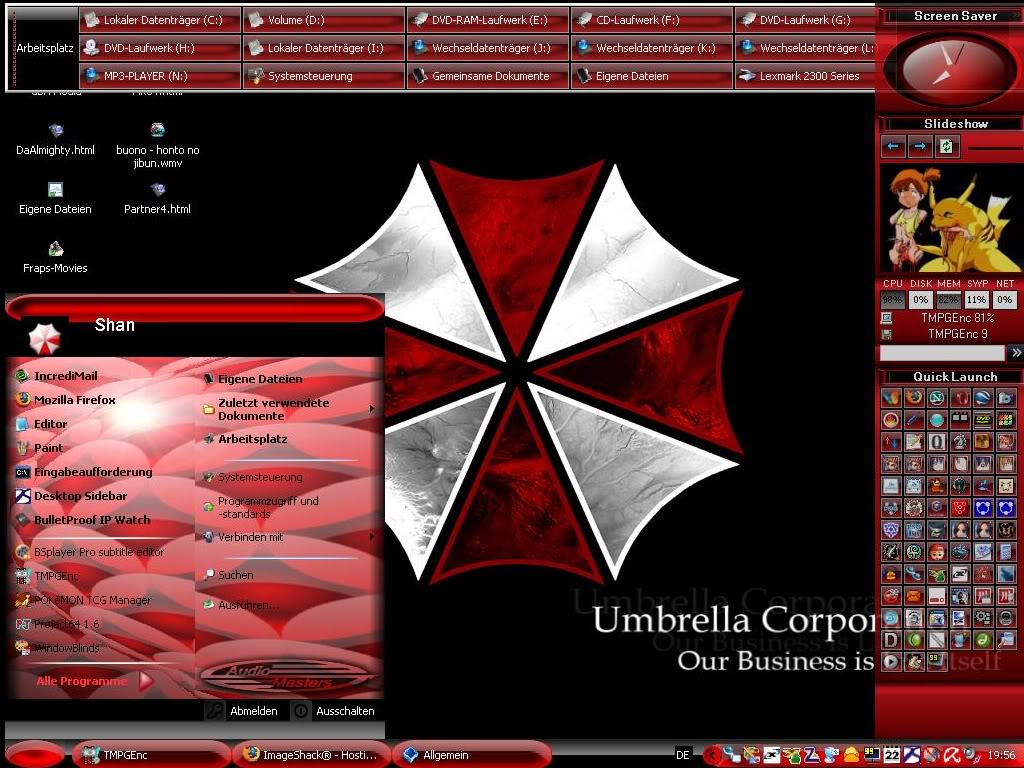Select WindowBlinds in start menu
The image size is (1024, 768).
tap(58, 648)
